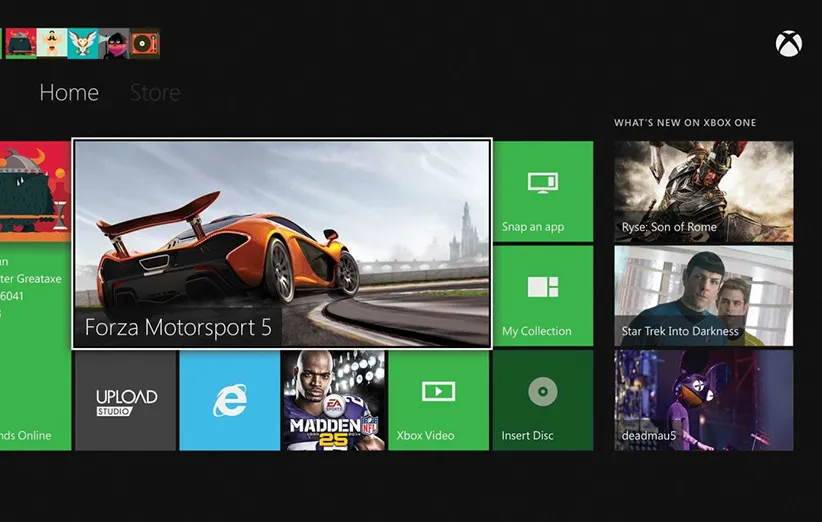Launch Upload Studio app
The height and width of the screenshot is (522, 822).
point(126,400)
